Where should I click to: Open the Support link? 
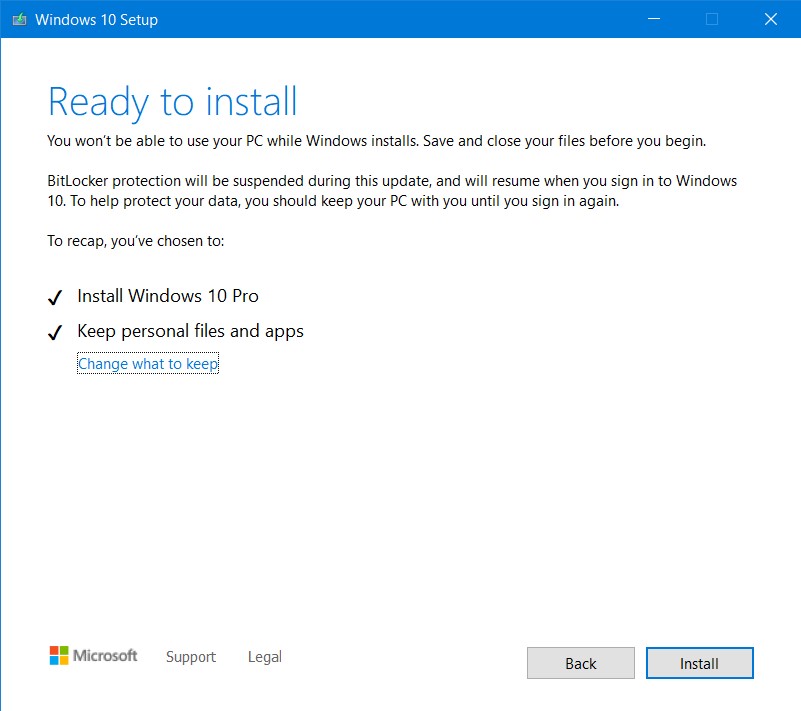(191, 656)
